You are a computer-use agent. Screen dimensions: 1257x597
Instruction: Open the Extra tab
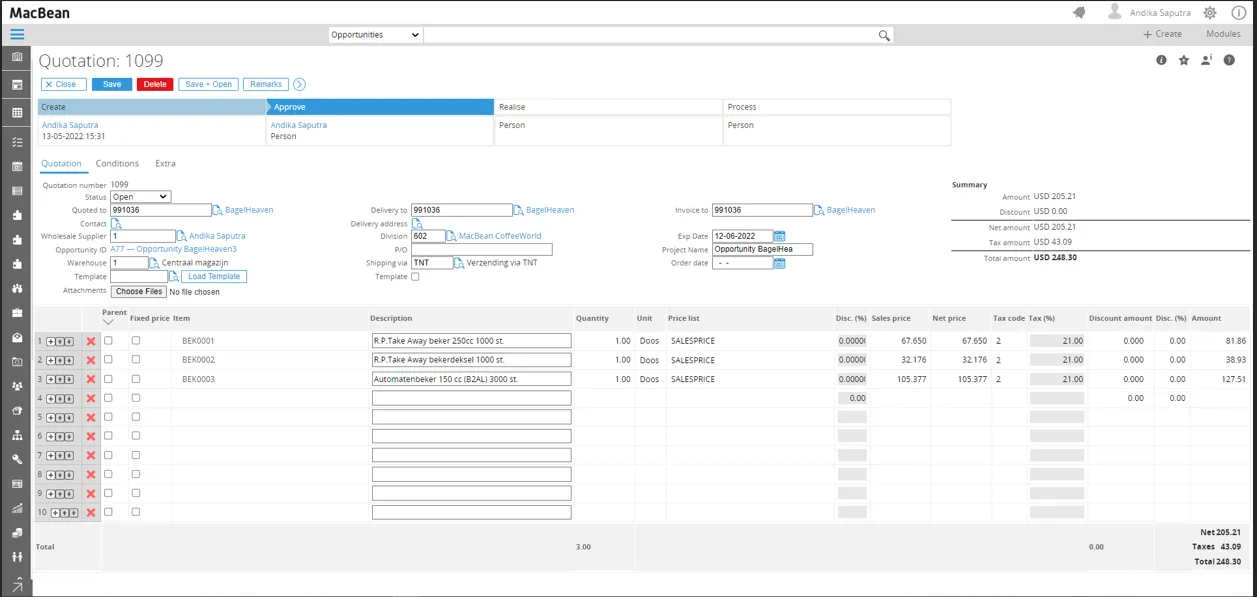(165, 163)
